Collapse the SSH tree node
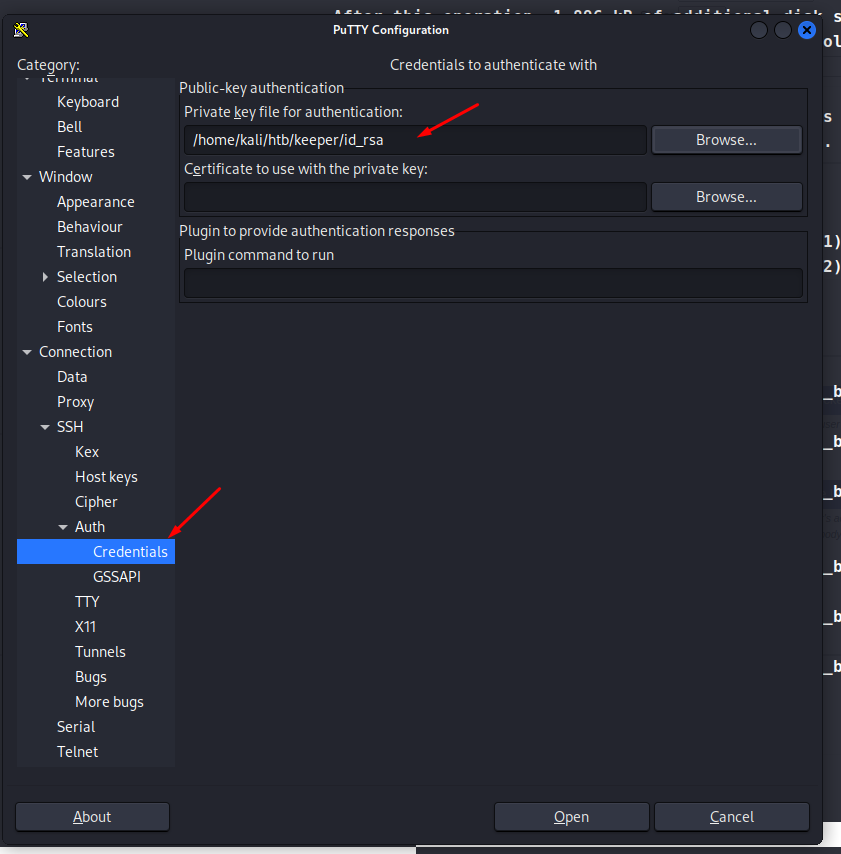Screen dimensions: 841x854 (45, 427)
